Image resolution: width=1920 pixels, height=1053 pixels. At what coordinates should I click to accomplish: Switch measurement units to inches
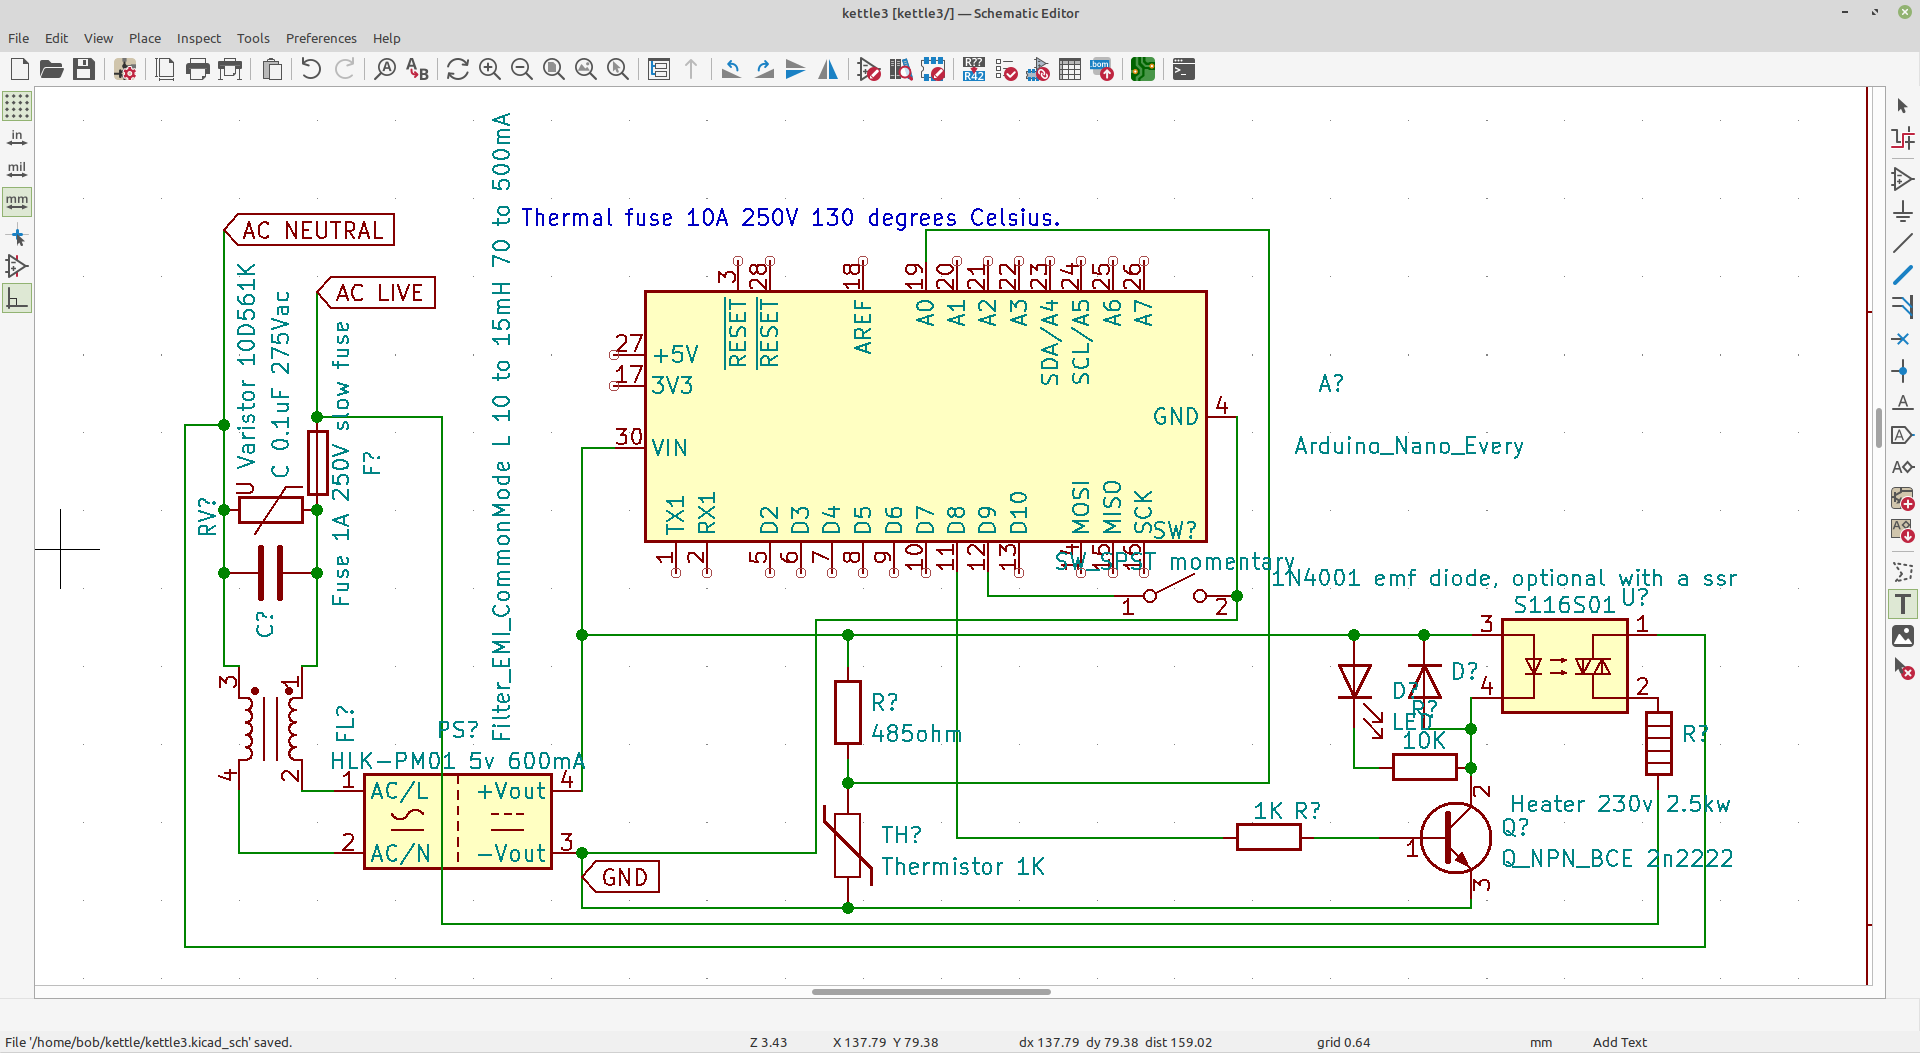[16, 137]
